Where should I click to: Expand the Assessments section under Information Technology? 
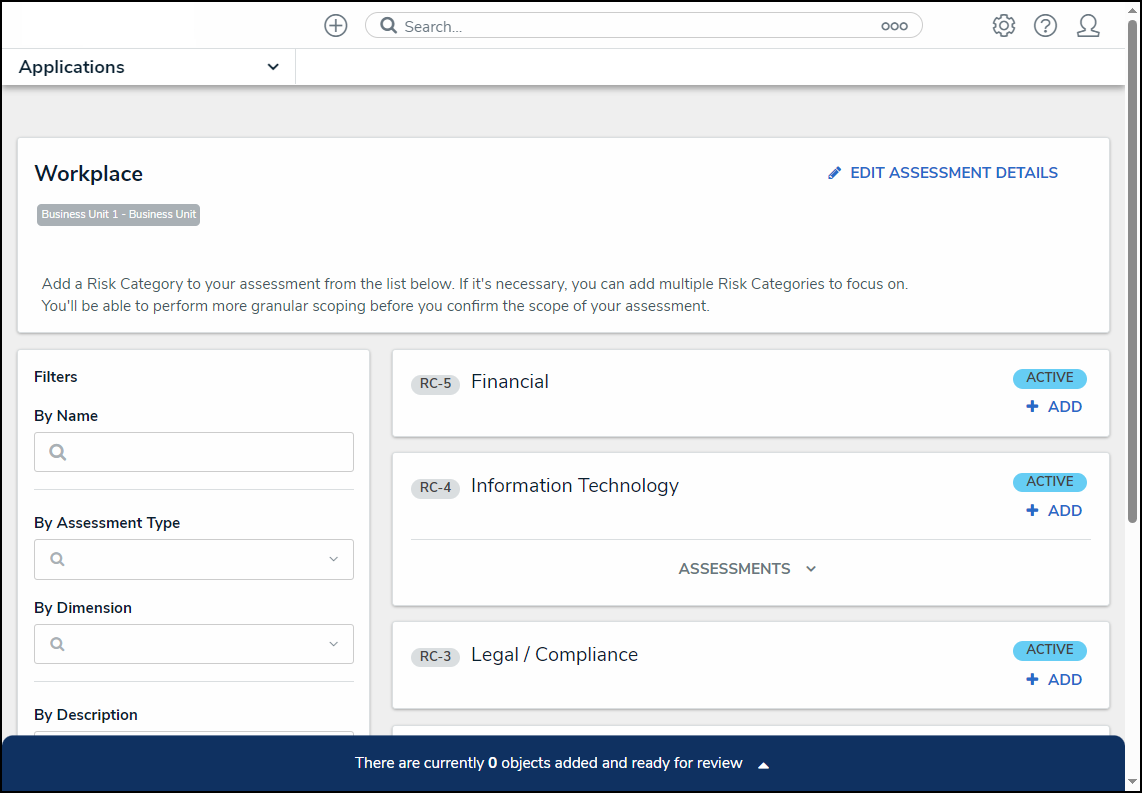749,569
